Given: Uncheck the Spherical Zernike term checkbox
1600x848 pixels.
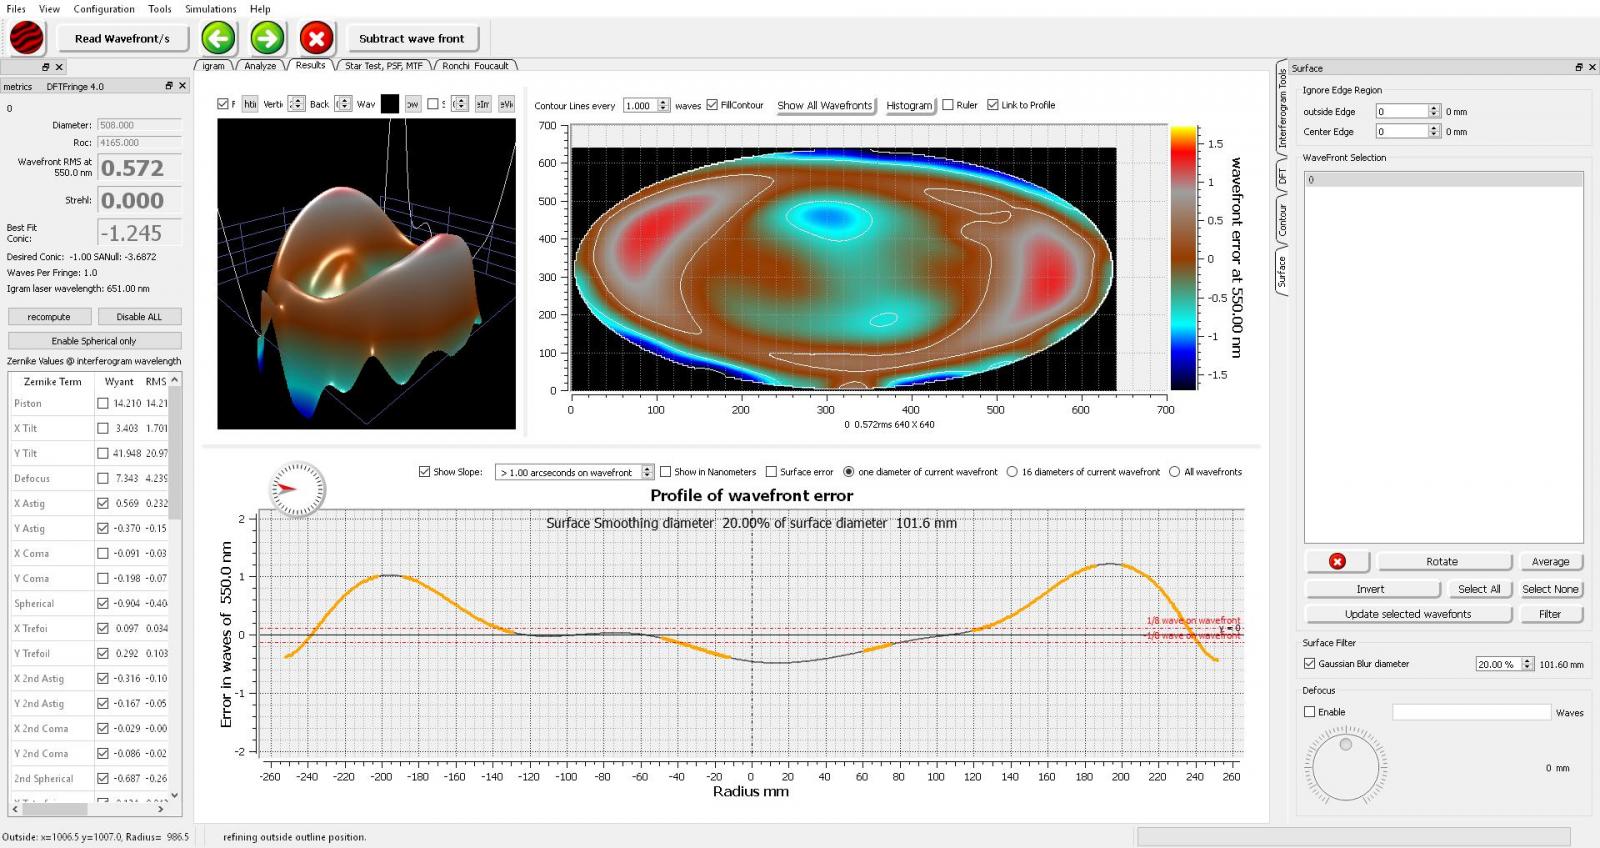Looking at the screenshot, I should [x=103, y=603].
